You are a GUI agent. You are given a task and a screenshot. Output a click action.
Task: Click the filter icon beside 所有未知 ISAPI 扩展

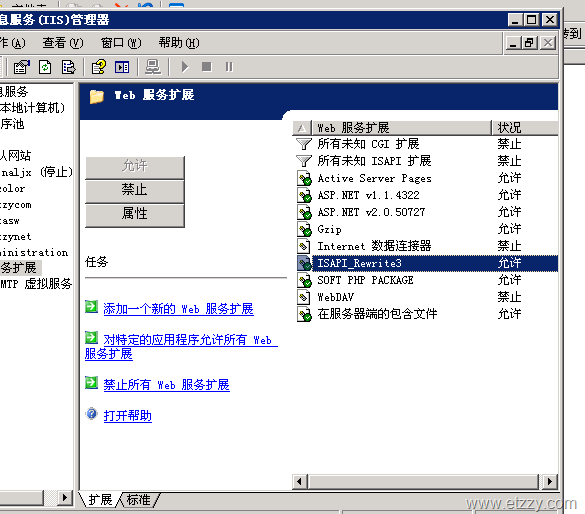click(x=304, y=161)
